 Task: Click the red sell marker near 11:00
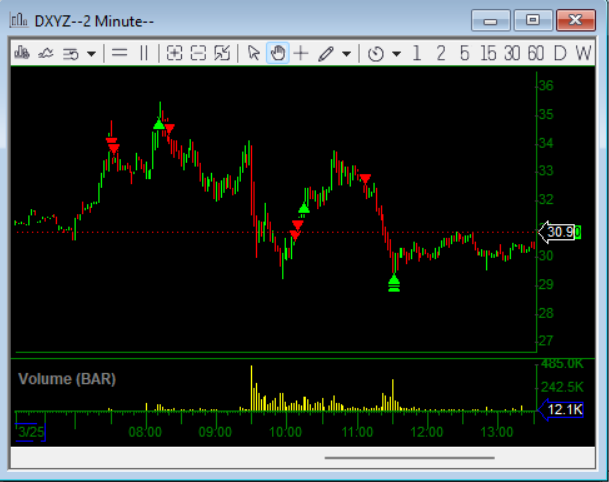[x=365, y=179]
